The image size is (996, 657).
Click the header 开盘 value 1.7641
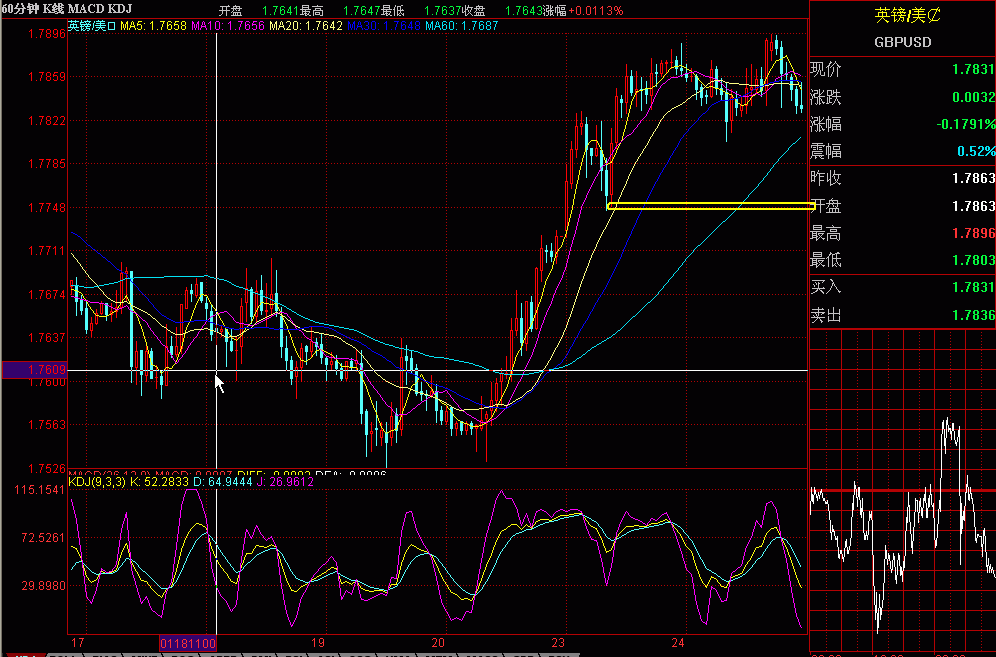pyautogui.click(x=281, y=11)
